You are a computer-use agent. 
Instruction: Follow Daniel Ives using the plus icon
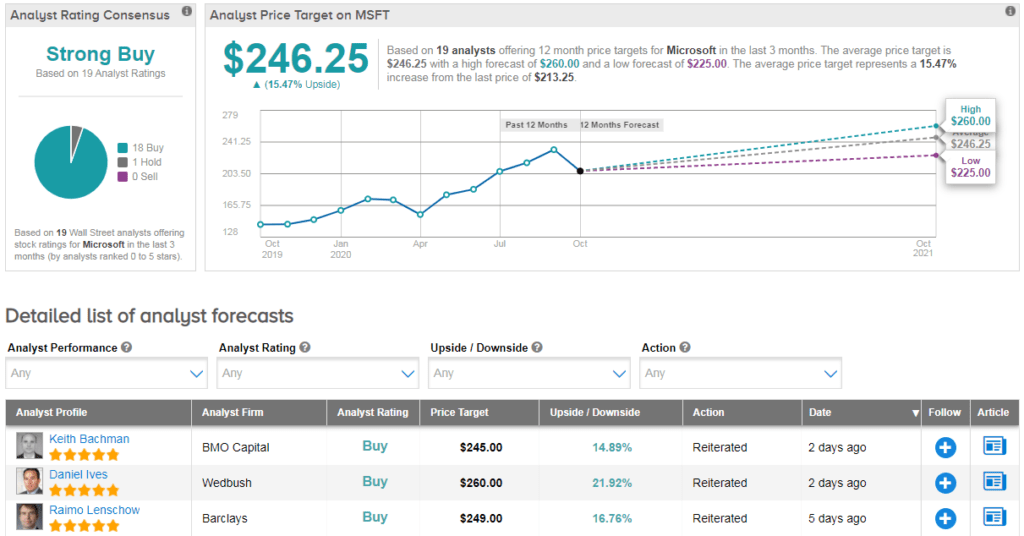pos(945,483)
